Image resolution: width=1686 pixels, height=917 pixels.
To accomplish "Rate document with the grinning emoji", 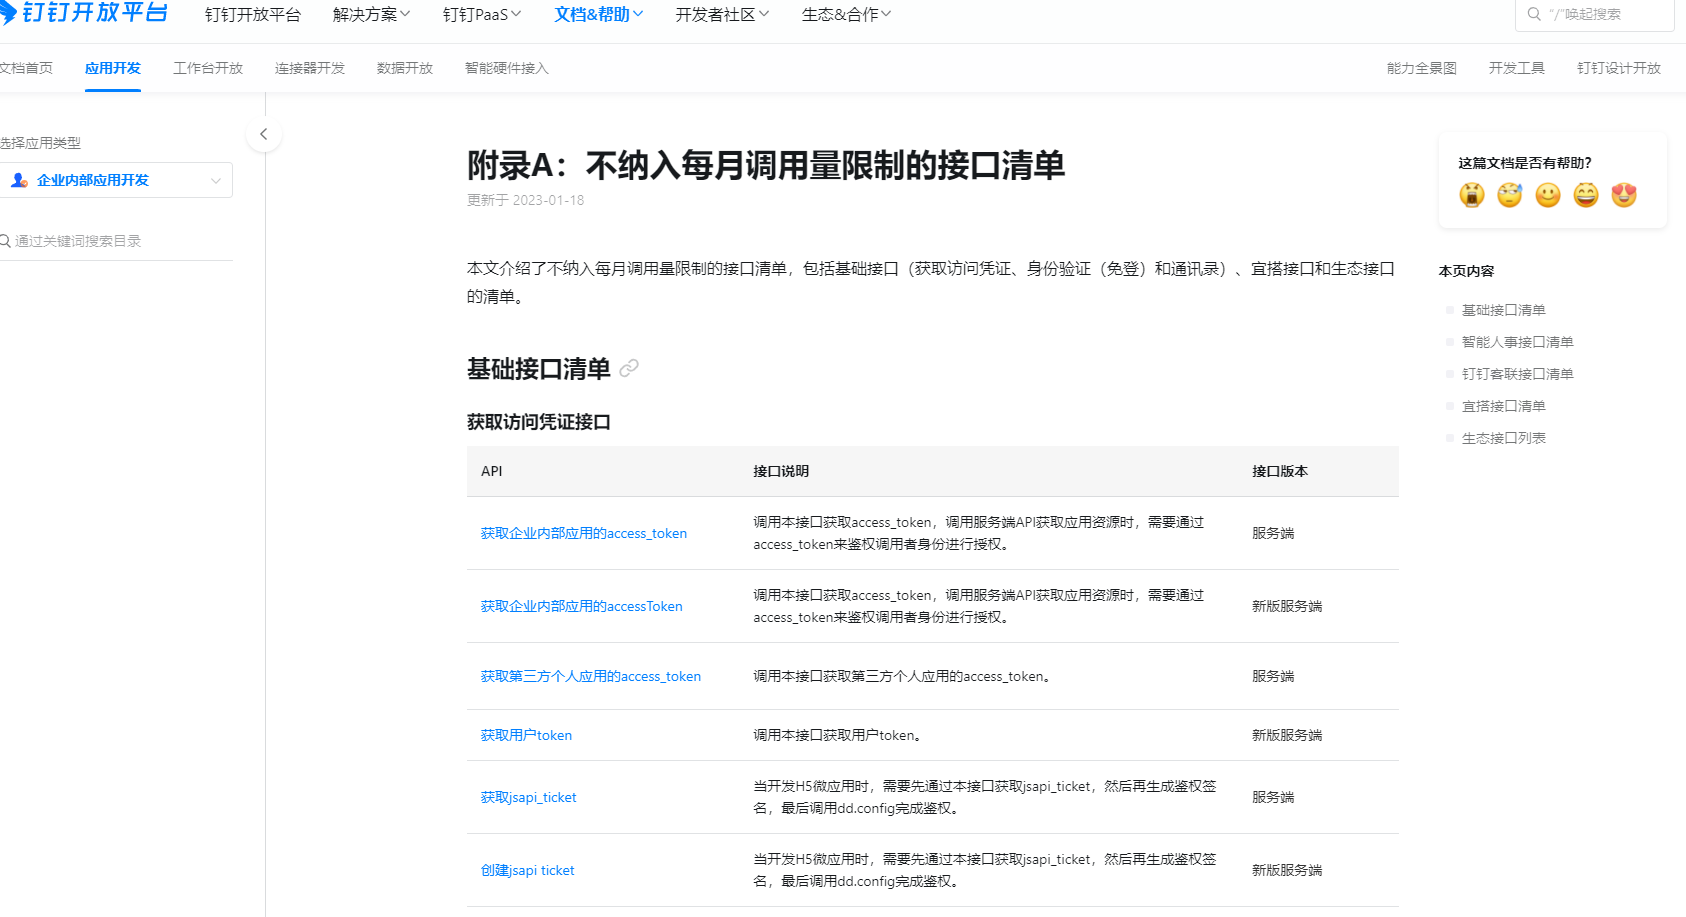I will 1586,195.
